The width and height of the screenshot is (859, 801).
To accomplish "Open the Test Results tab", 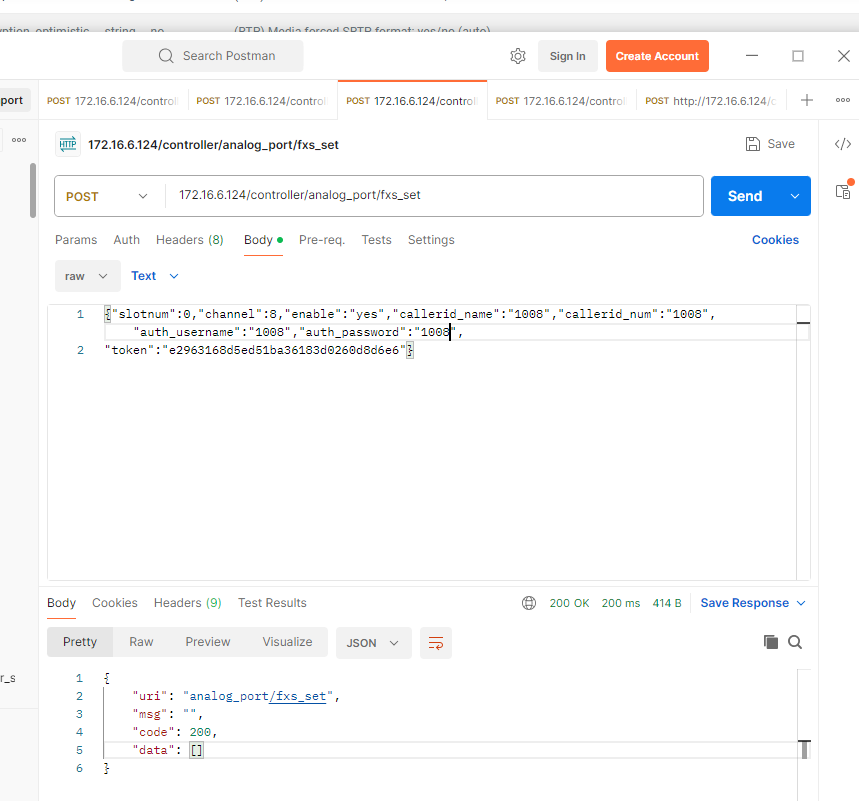I will click(x=272, y=603).
